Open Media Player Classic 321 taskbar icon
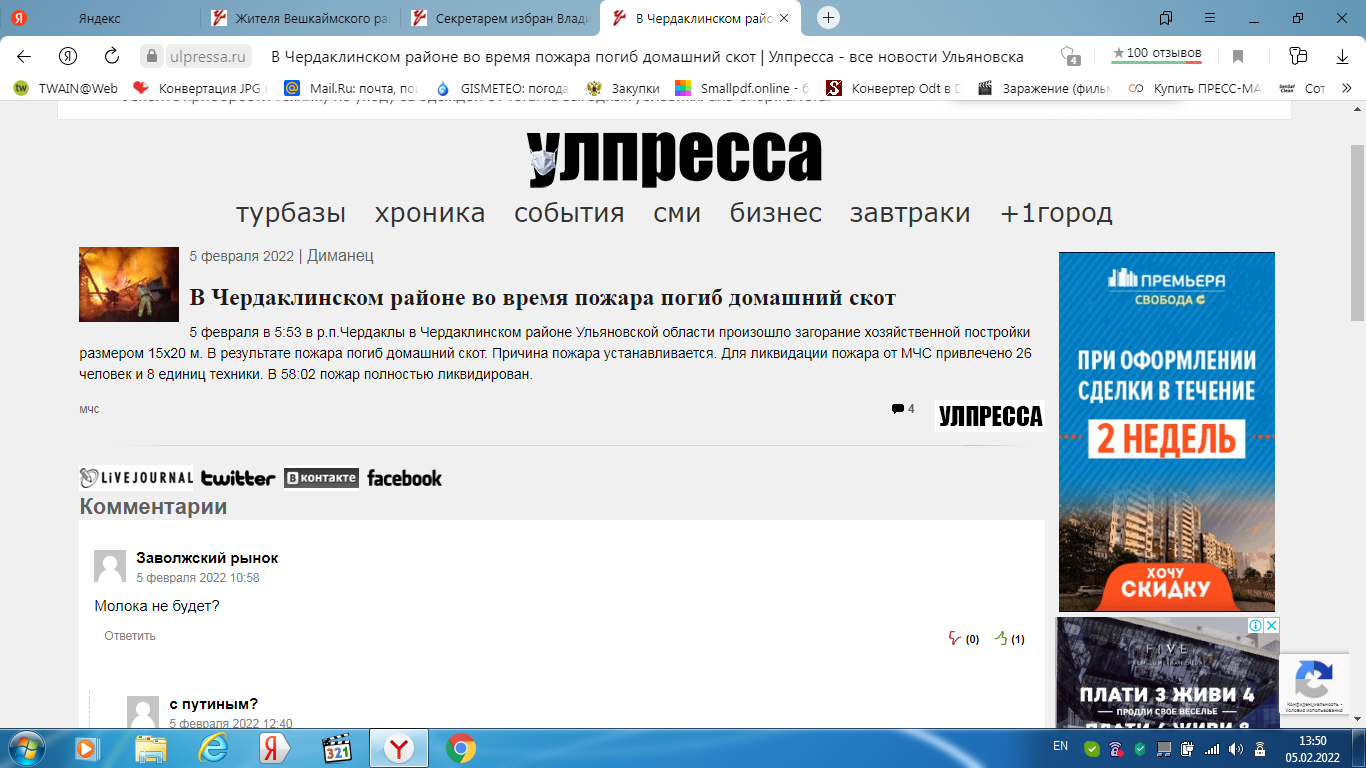 [x=337, y=748]
